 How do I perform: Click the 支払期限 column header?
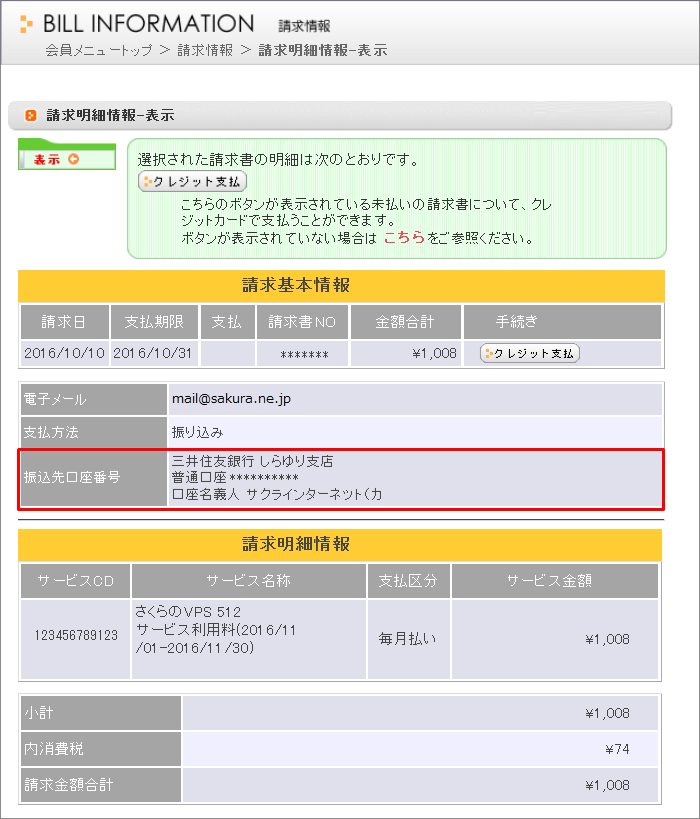154,322
